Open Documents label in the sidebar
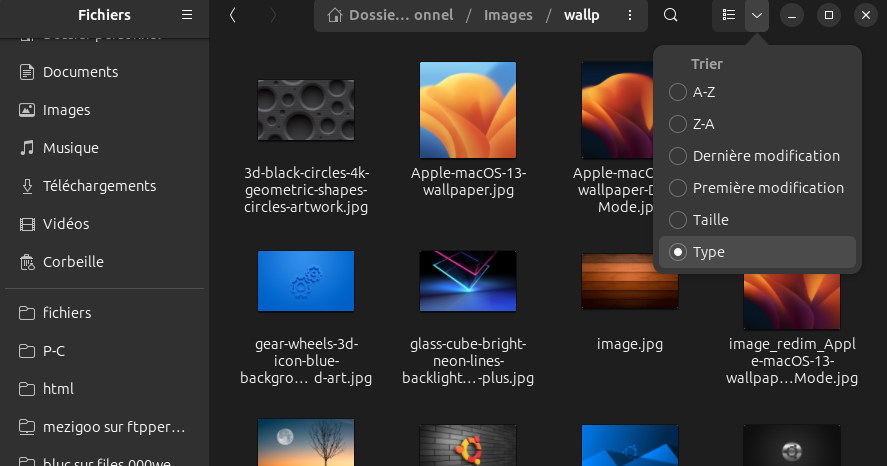 [80, 72]
